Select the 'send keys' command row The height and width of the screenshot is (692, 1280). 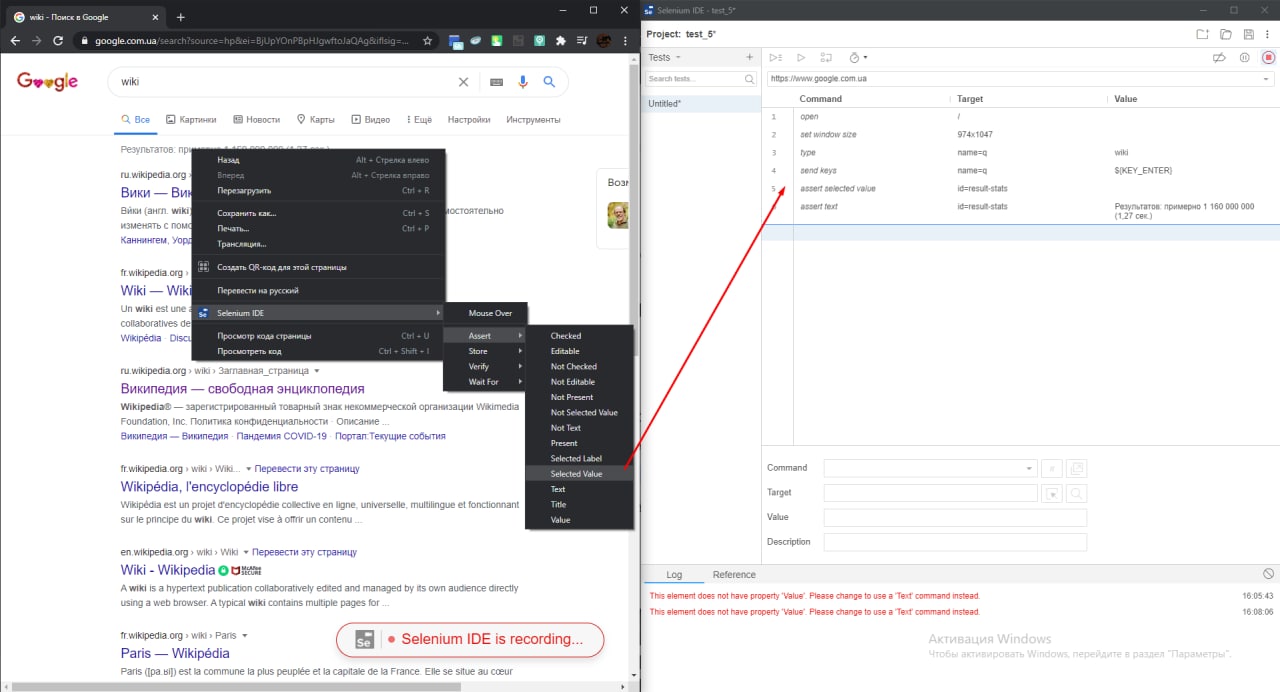point(1021,171)
